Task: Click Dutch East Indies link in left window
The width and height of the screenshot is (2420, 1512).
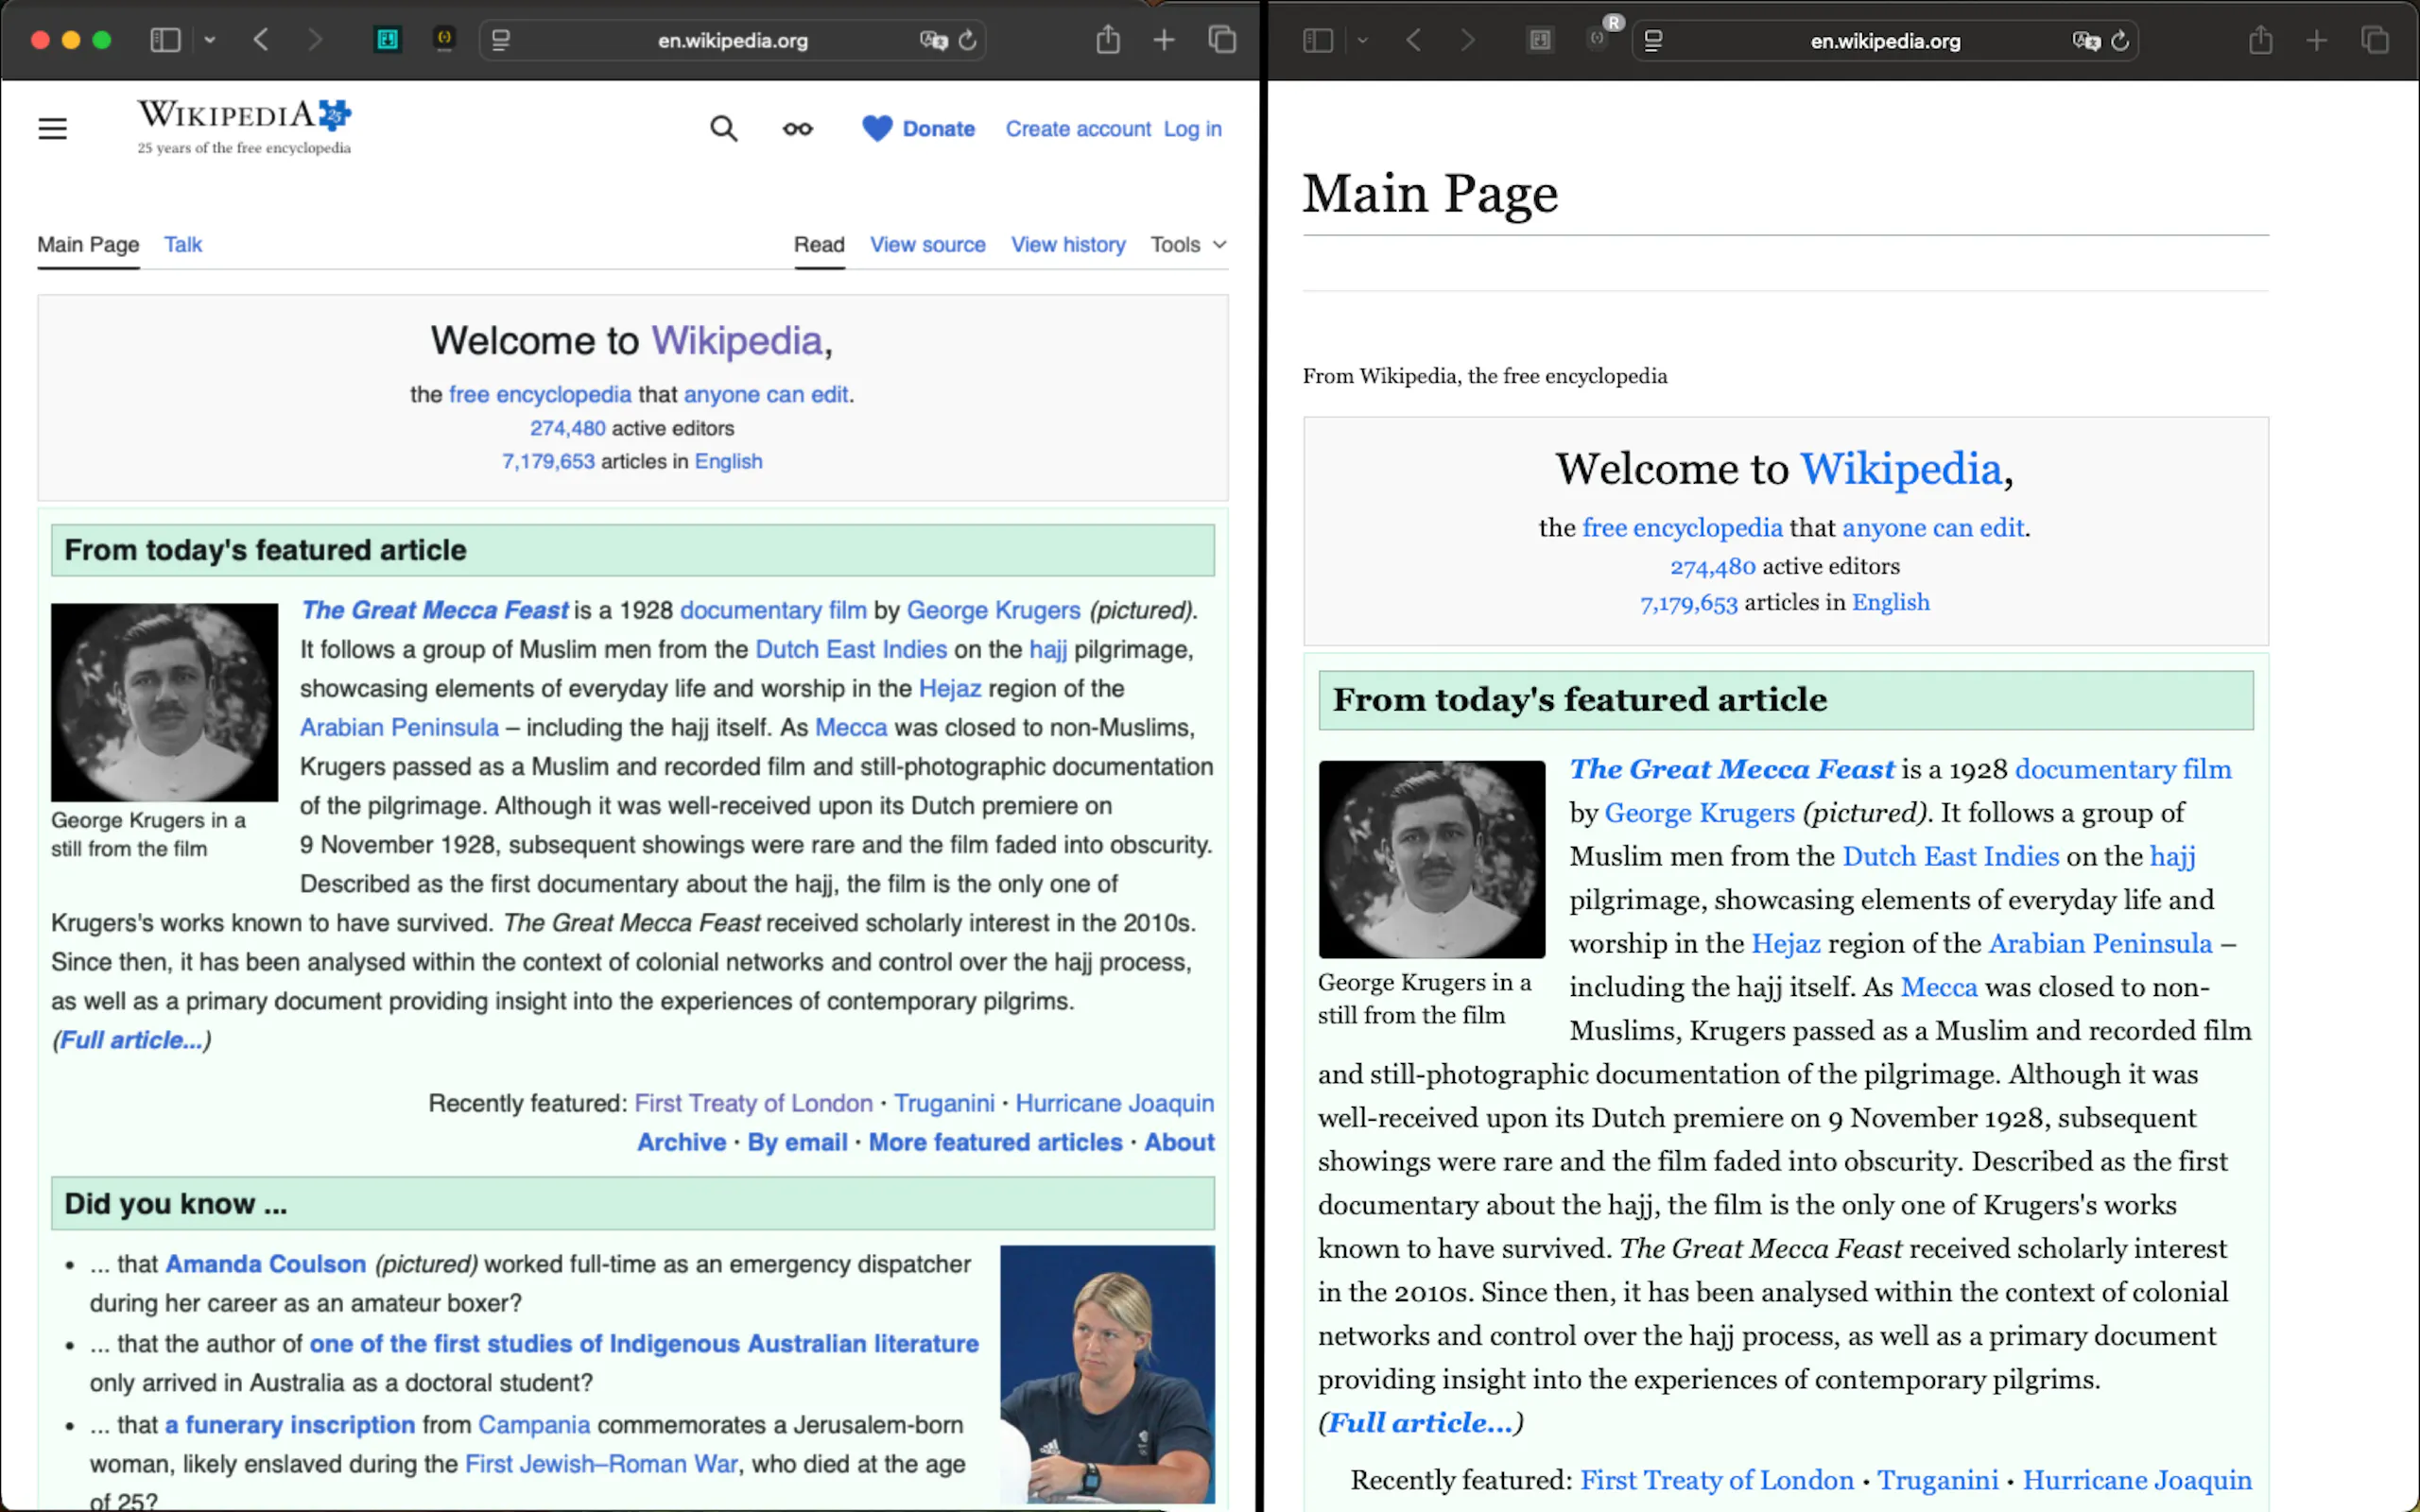Action: coord(851,649)
